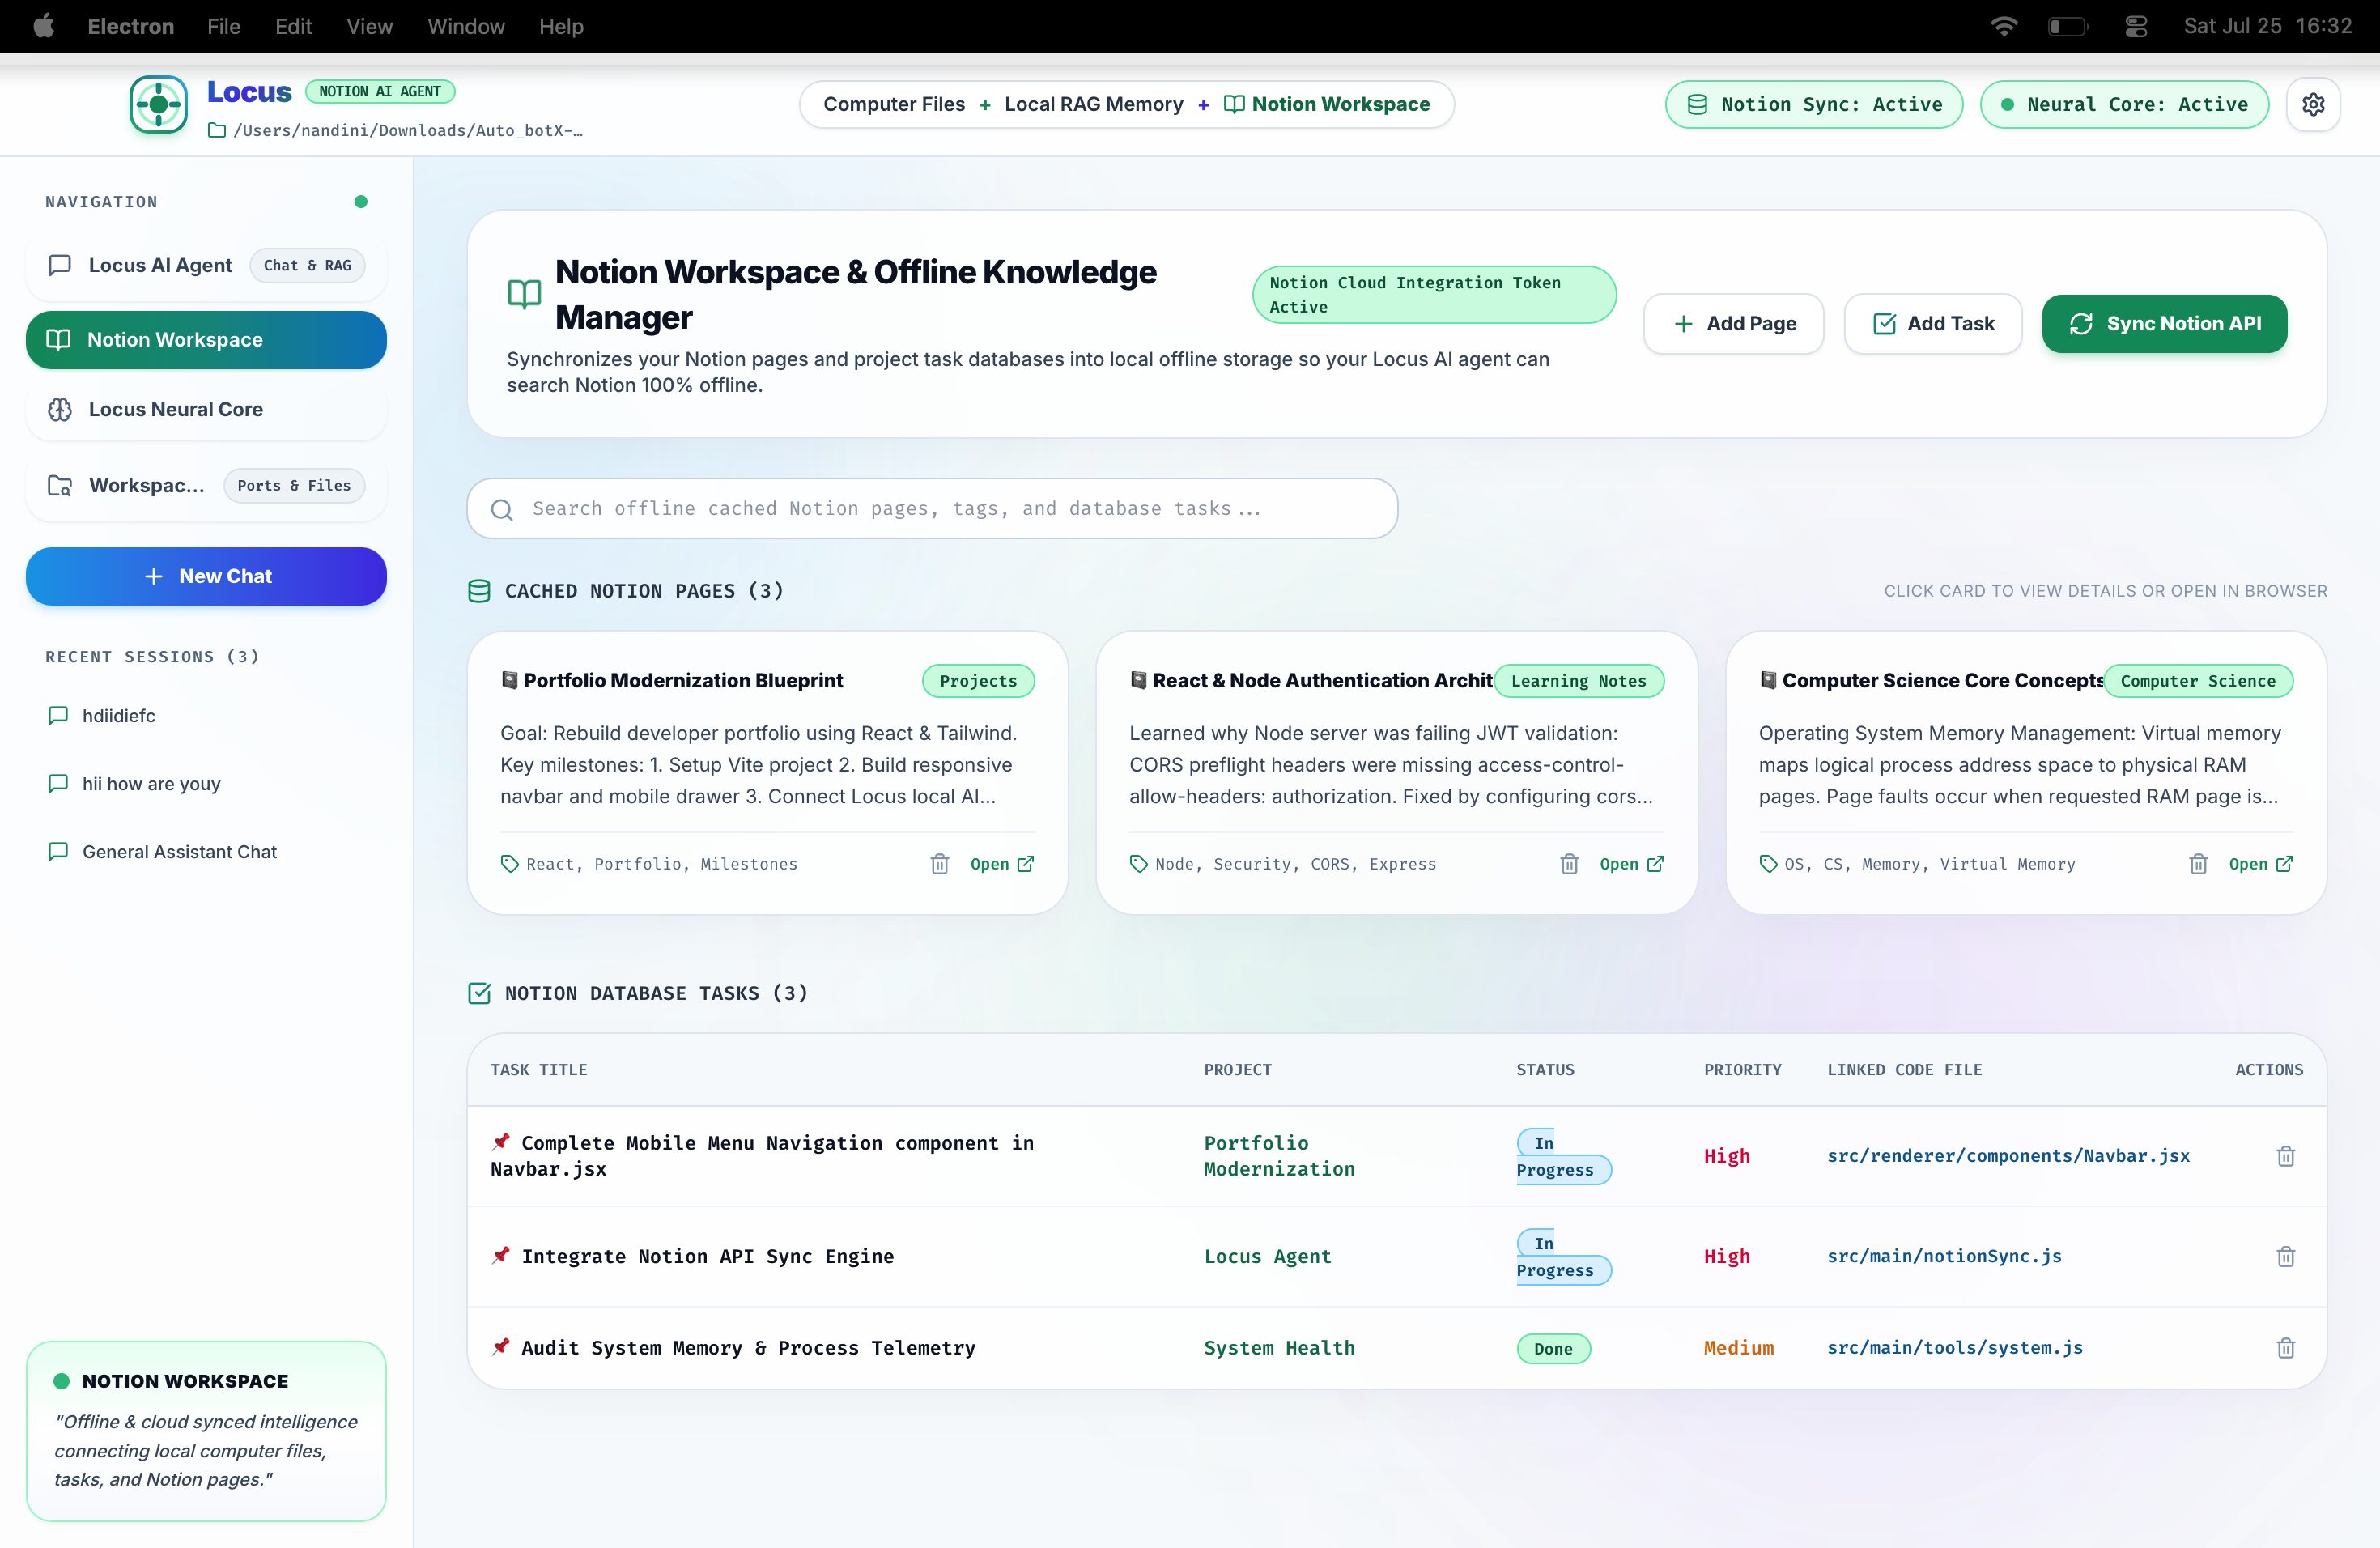The height and width of the screenshot is (1548, 2380).
Task: Open the src/main/notionSync.js file link
Action: click(x=1944, y=1256)
